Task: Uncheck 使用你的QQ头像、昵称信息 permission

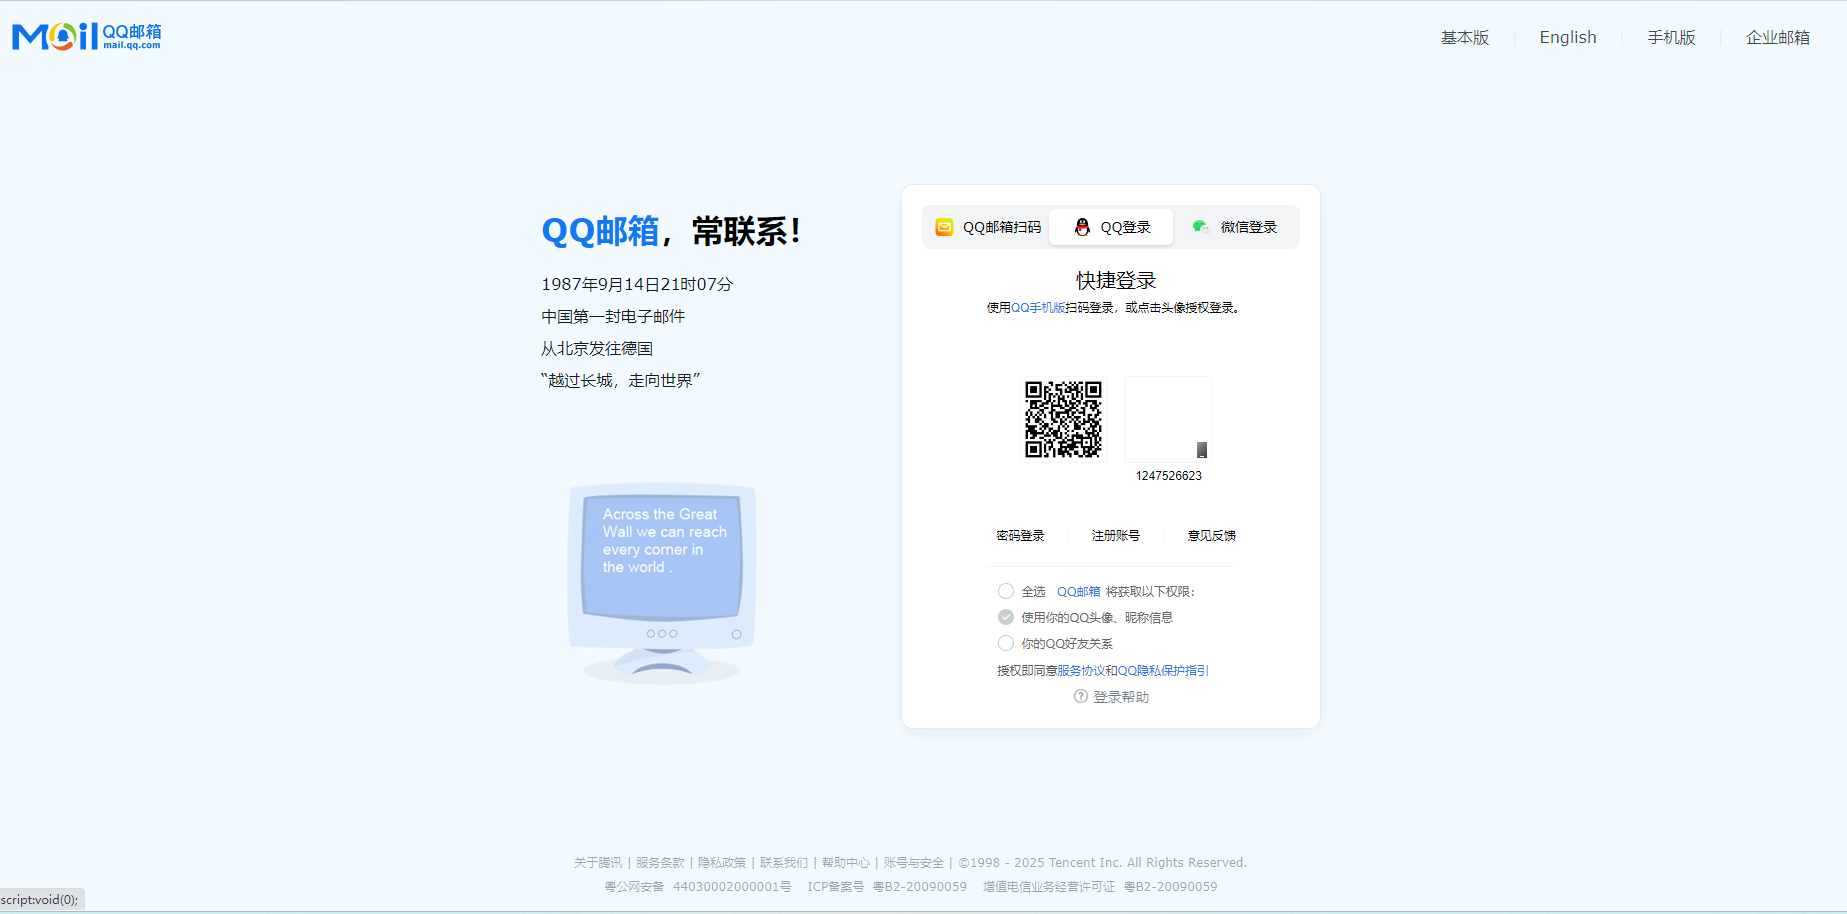Action: [1005, 617]
